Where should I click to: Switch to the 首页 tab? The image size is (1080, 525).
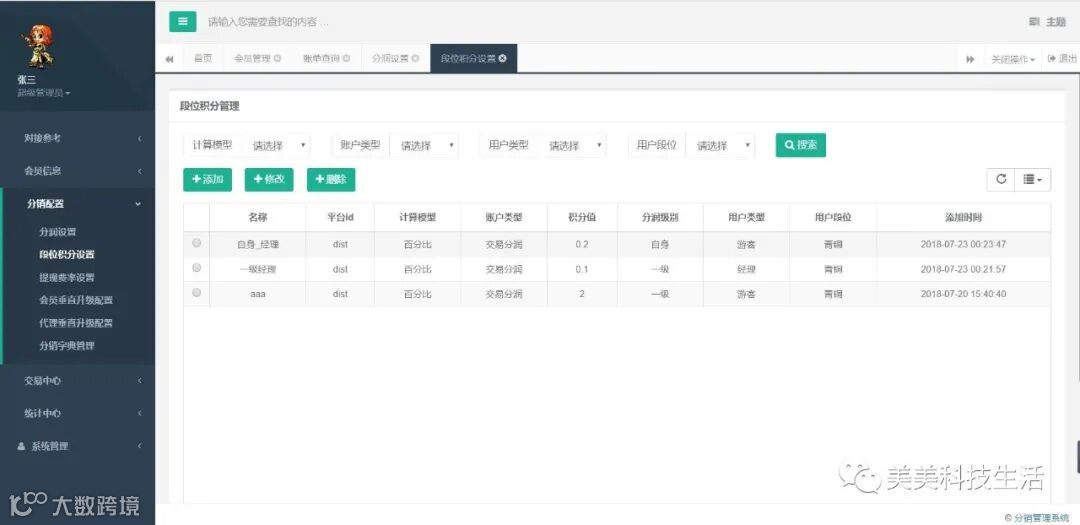coord(202,59)
